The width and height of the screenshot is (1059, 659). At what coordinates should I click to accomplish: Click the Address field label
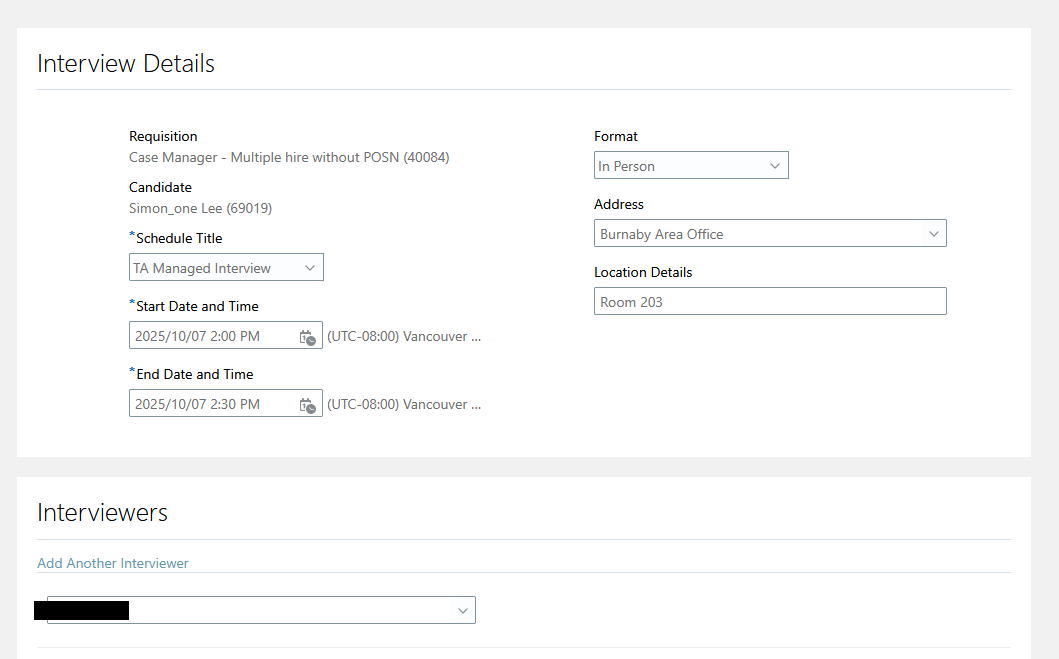[619, 204]
